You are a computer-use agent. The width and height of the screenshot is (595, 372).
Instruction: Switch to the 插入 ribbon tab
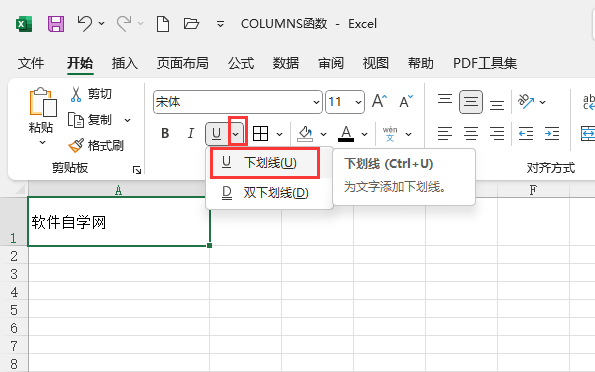tap(125, 63)
